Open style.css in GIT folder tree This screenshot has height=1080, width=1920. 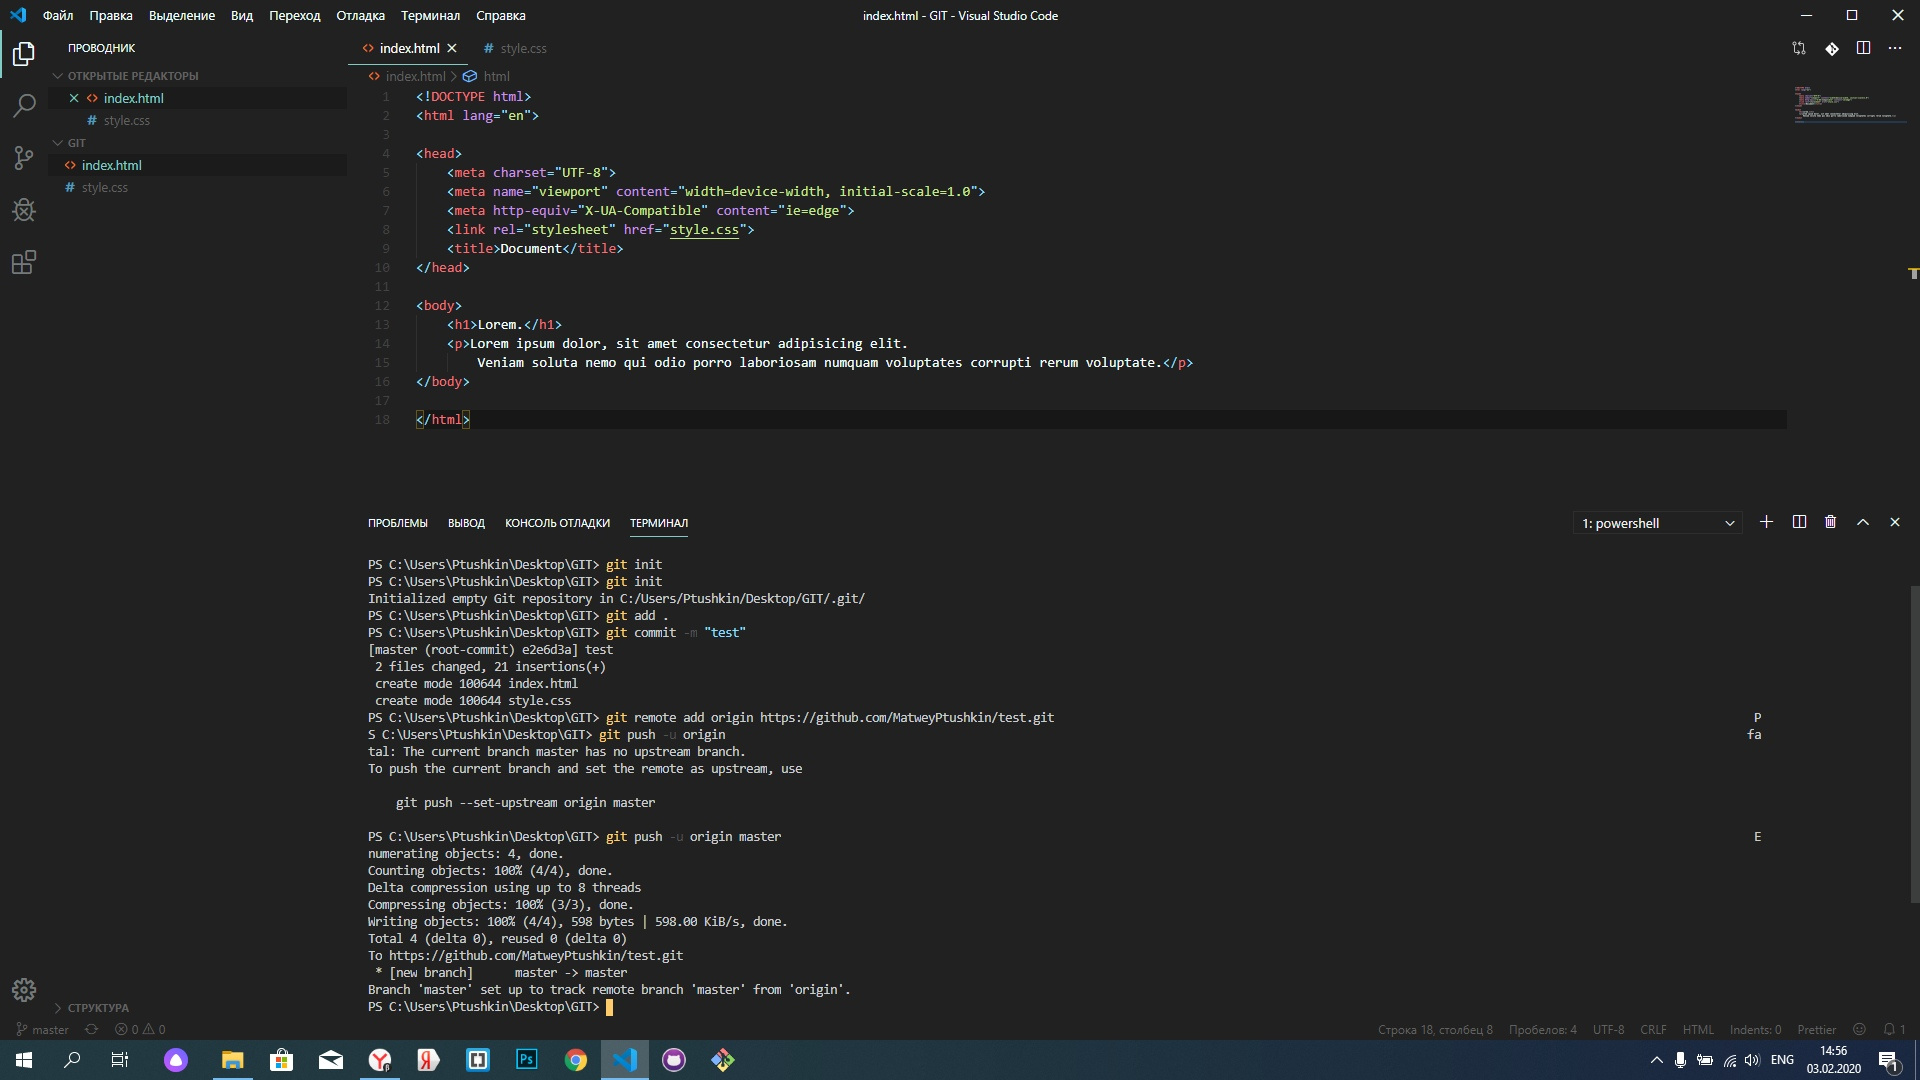[x=198, y=187]
